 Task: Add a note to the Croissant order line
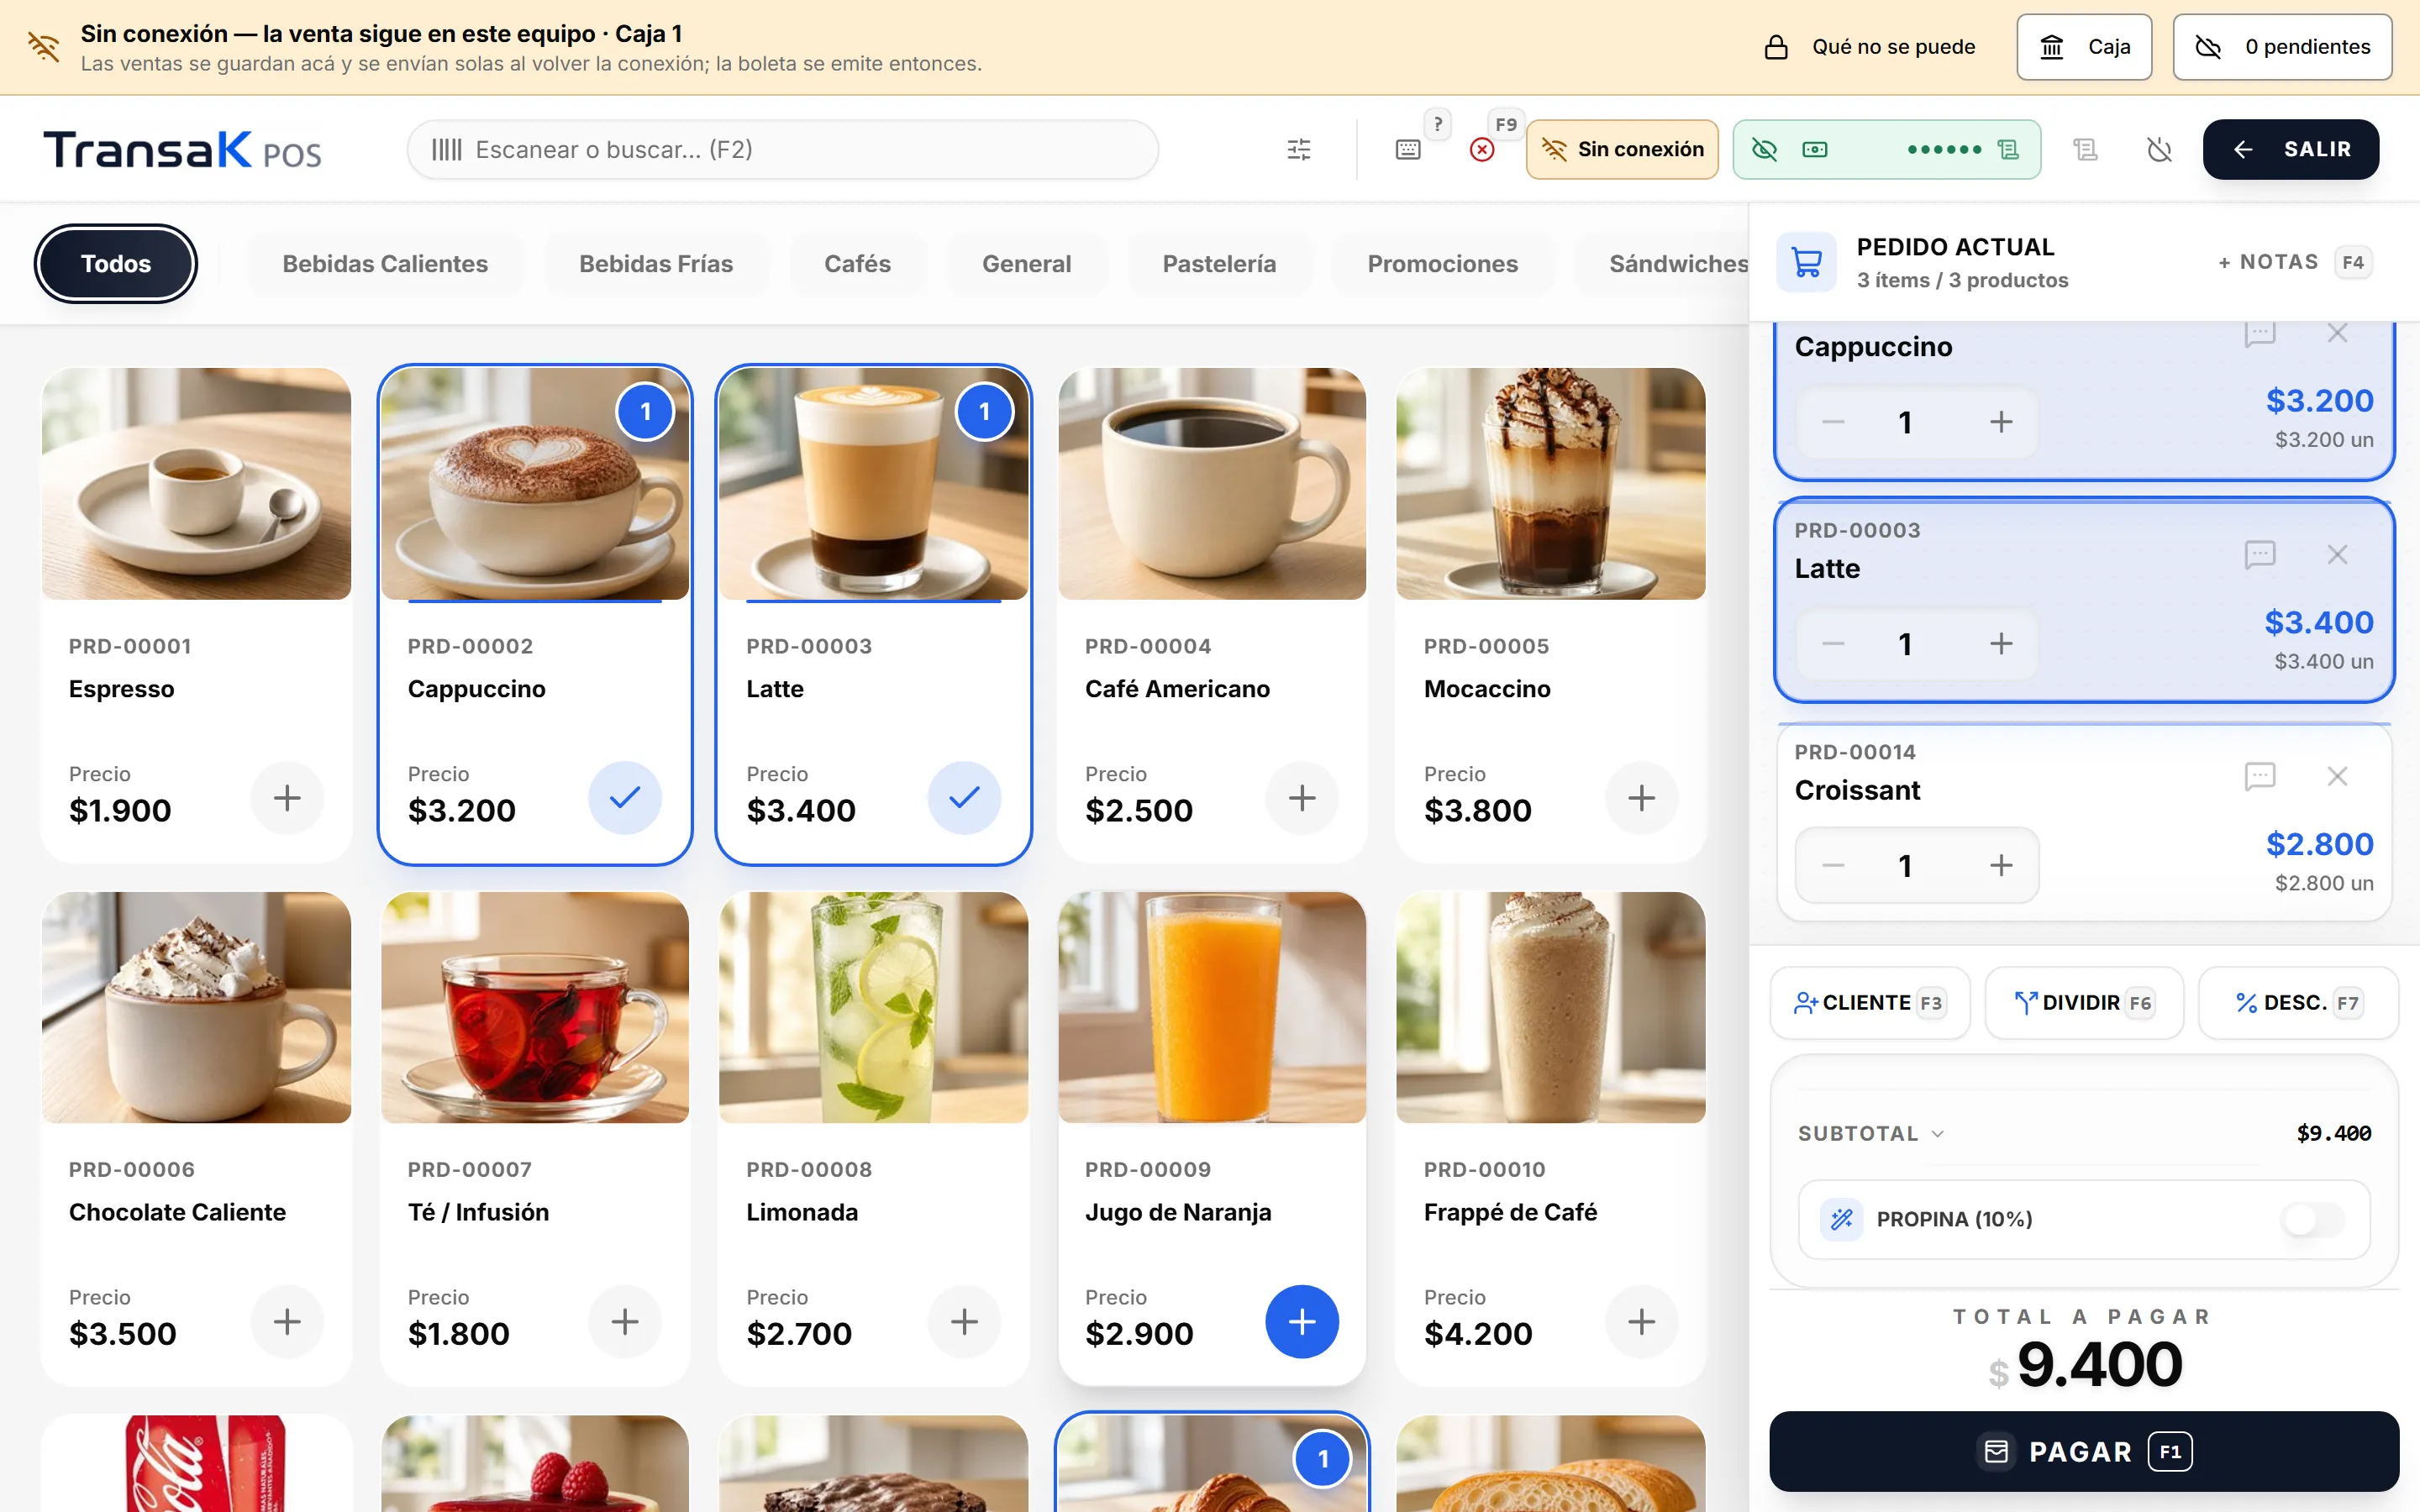[2260, 776]
